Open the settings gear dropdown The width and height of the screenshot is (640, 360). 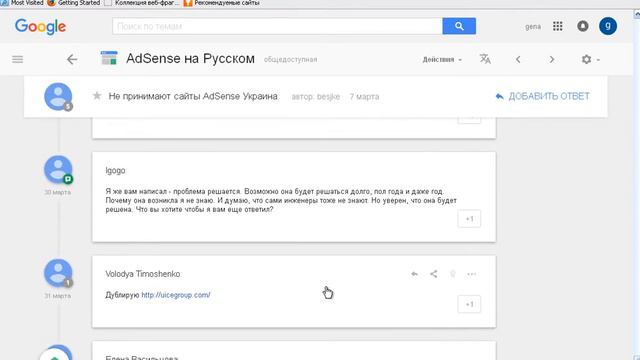pyautogui.click(x=590, y=60)
